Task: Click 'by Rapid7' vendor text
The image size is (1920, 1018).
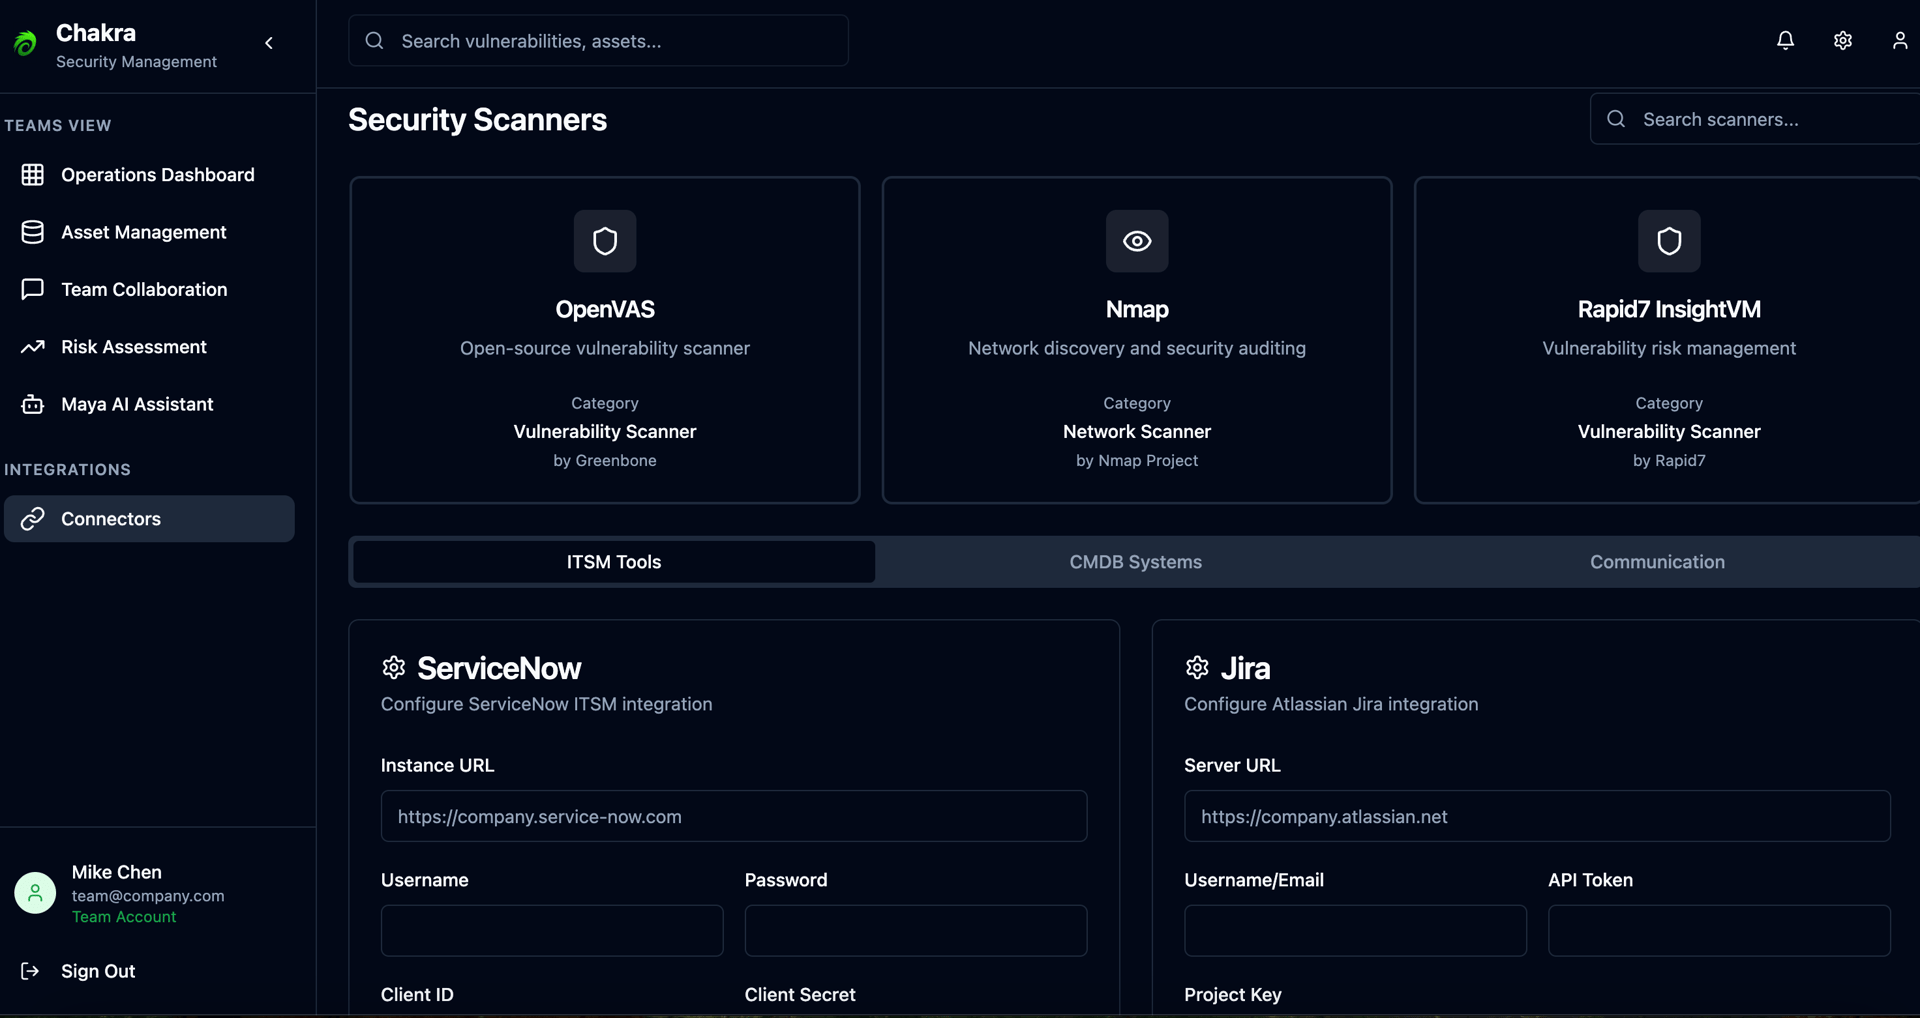Action: click(1669, 461)
